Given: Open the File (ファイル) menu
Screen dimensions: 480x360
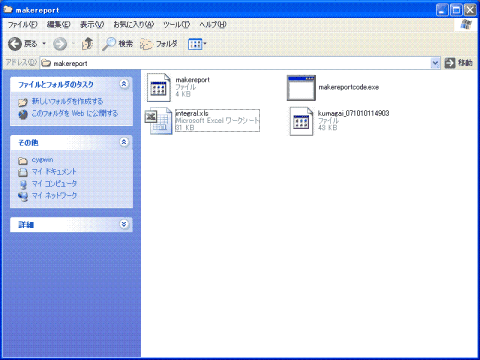Looking at the screenshot, I should point(22,24).
